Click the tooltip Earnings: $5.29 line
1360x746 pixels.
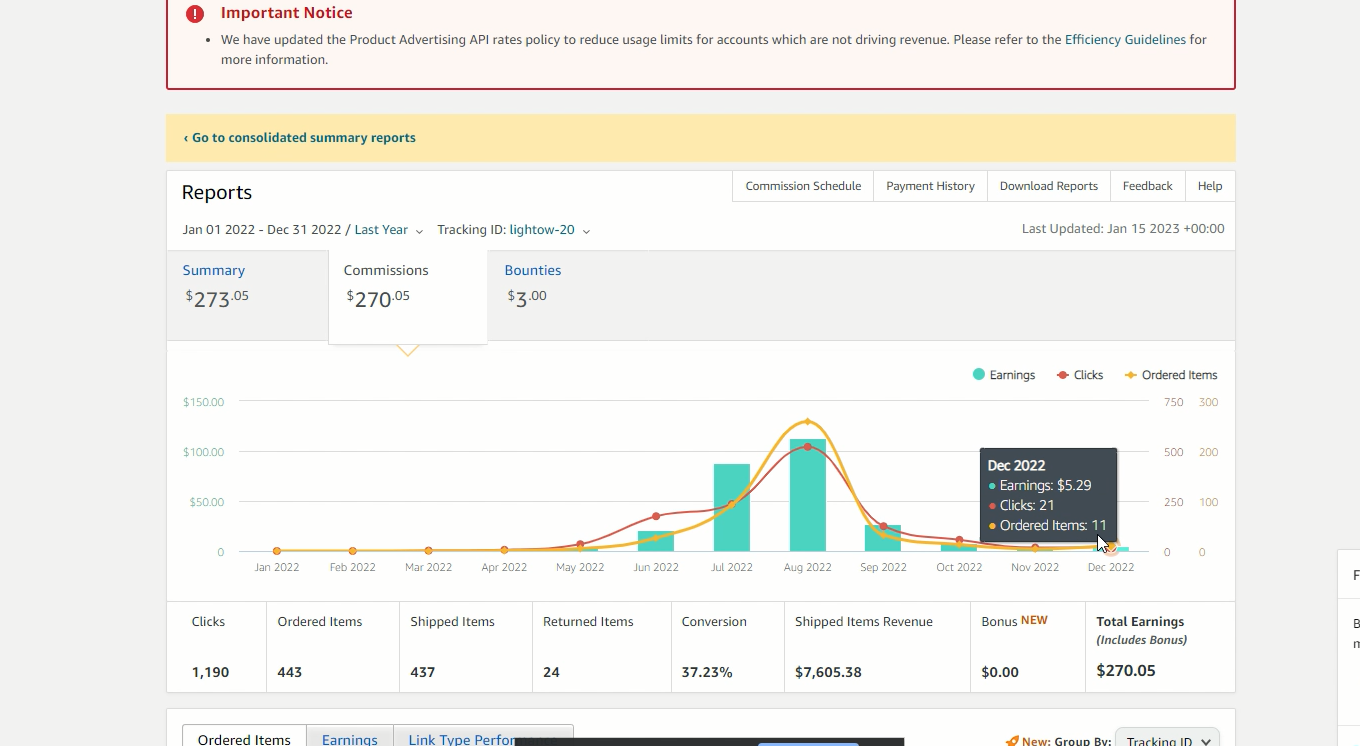coord(1040,485)
